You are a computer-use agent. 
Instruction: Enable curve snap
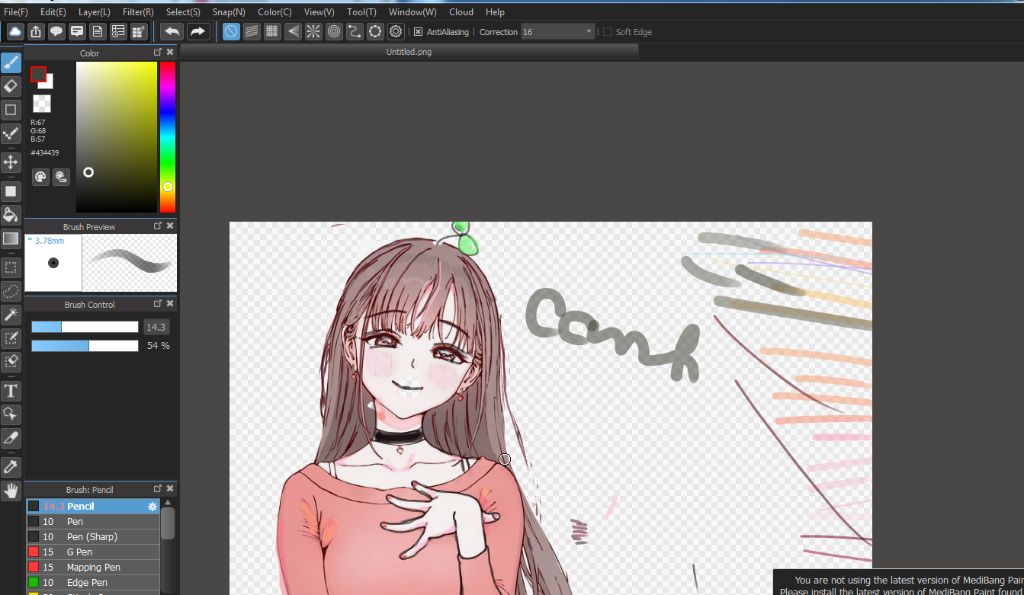355,31
